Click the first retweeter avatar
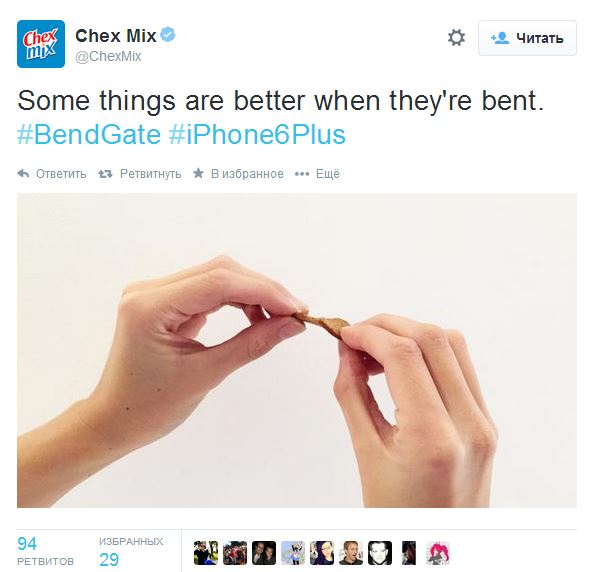Viewport: 602px width, 572px height. [206, 553]
